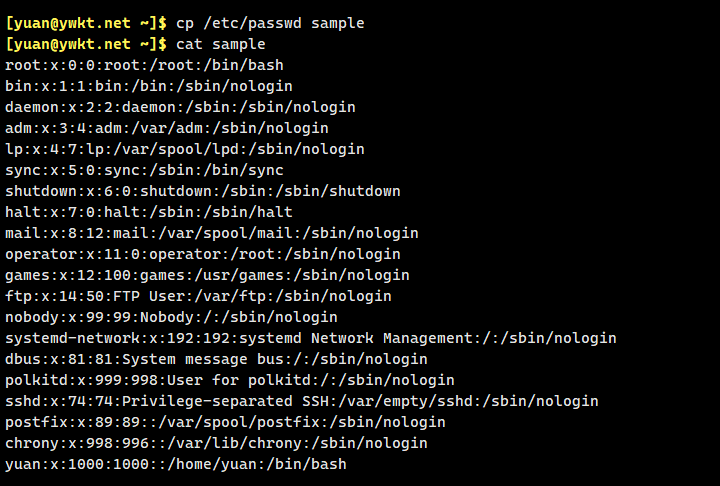The height and width of the screenshot is (486, 720).
Task: Click the games /usr/games line
Action: tap(207, 275)
